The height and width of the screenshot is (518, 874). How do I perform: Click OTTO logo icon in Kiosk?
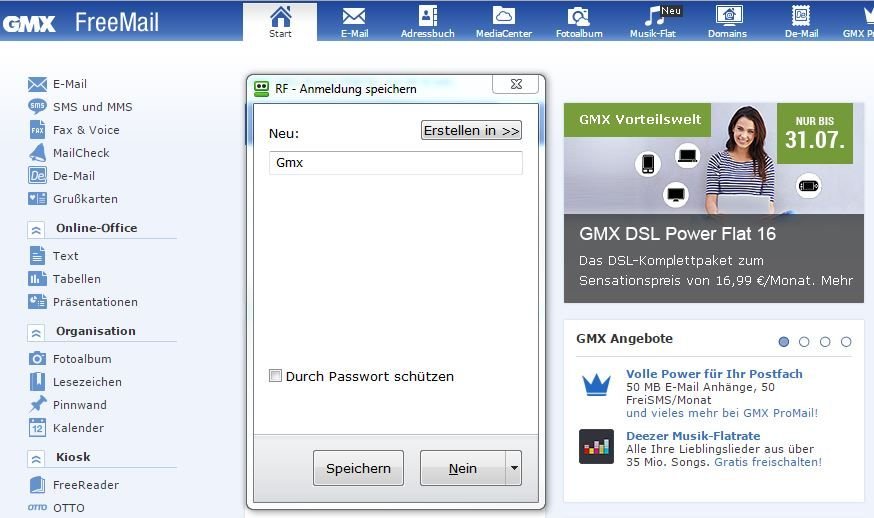click(37, 507)
